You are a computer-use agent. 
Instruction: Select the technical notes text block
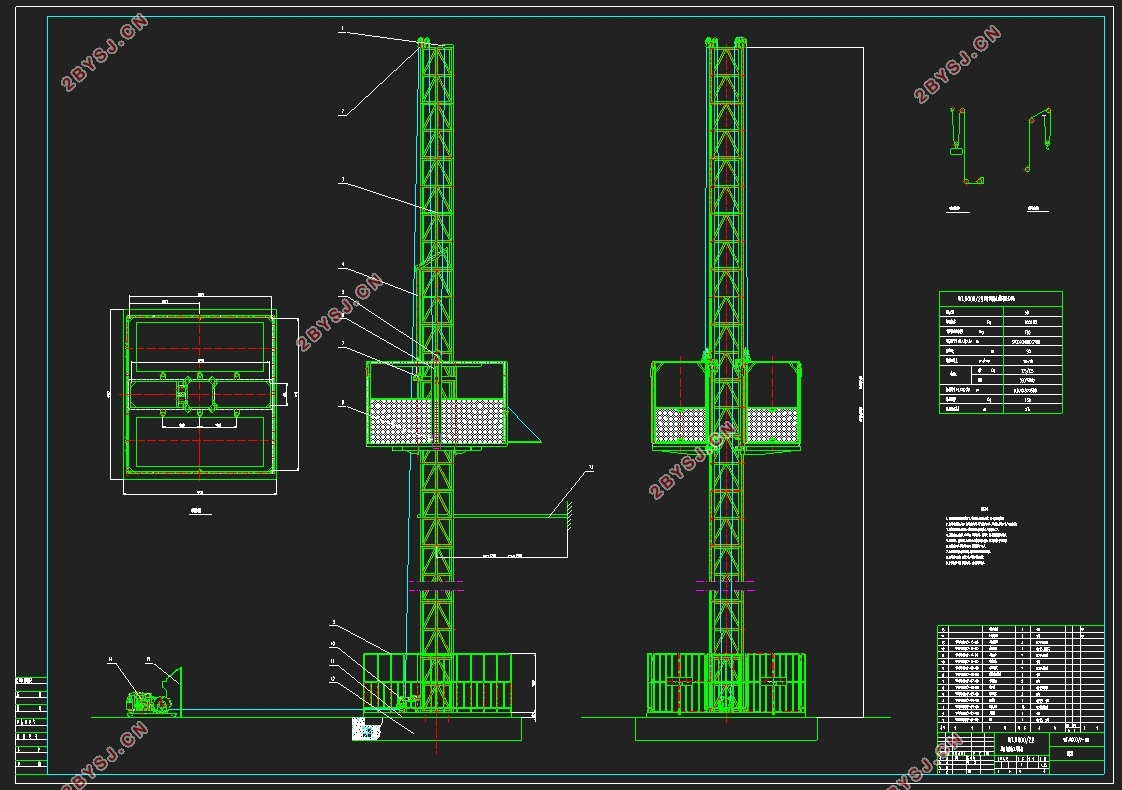pos(981,537)
